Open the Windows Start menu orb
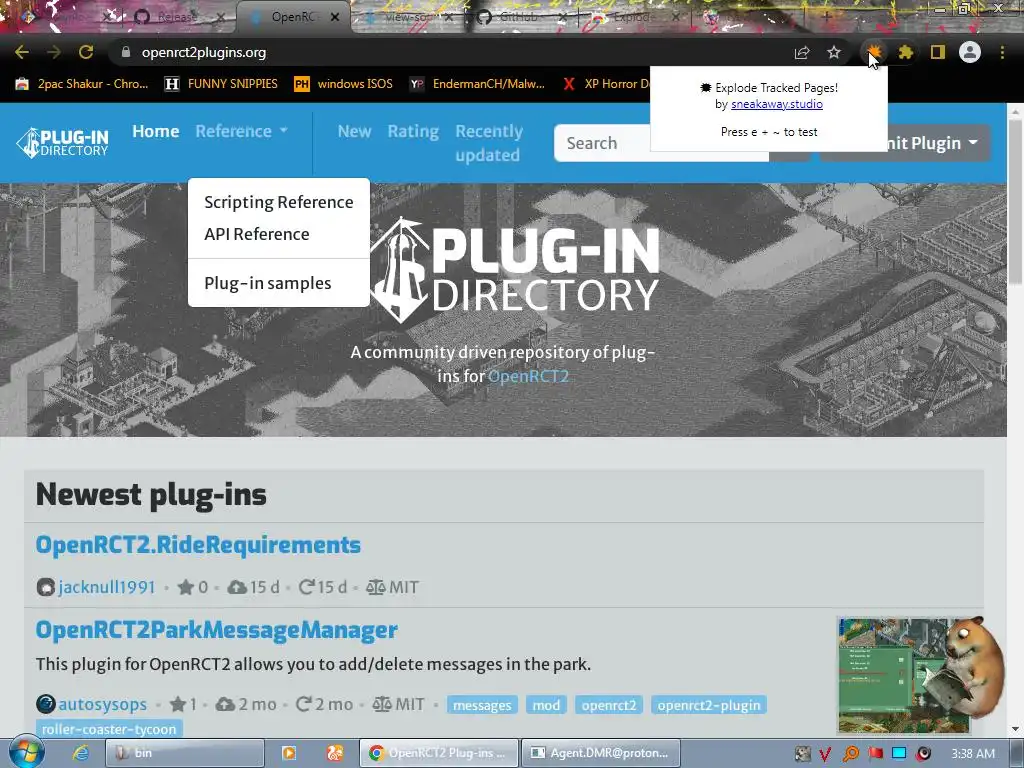The width and height of the screenshot is (1024, 768). 26,752
